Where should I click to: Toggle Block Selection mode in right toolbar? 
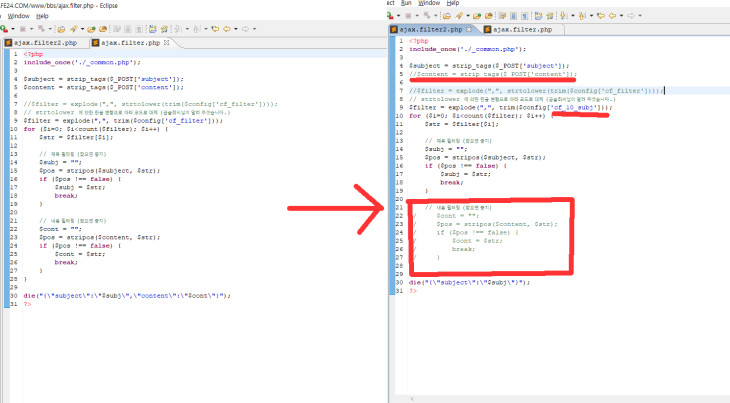click(513, 16)
